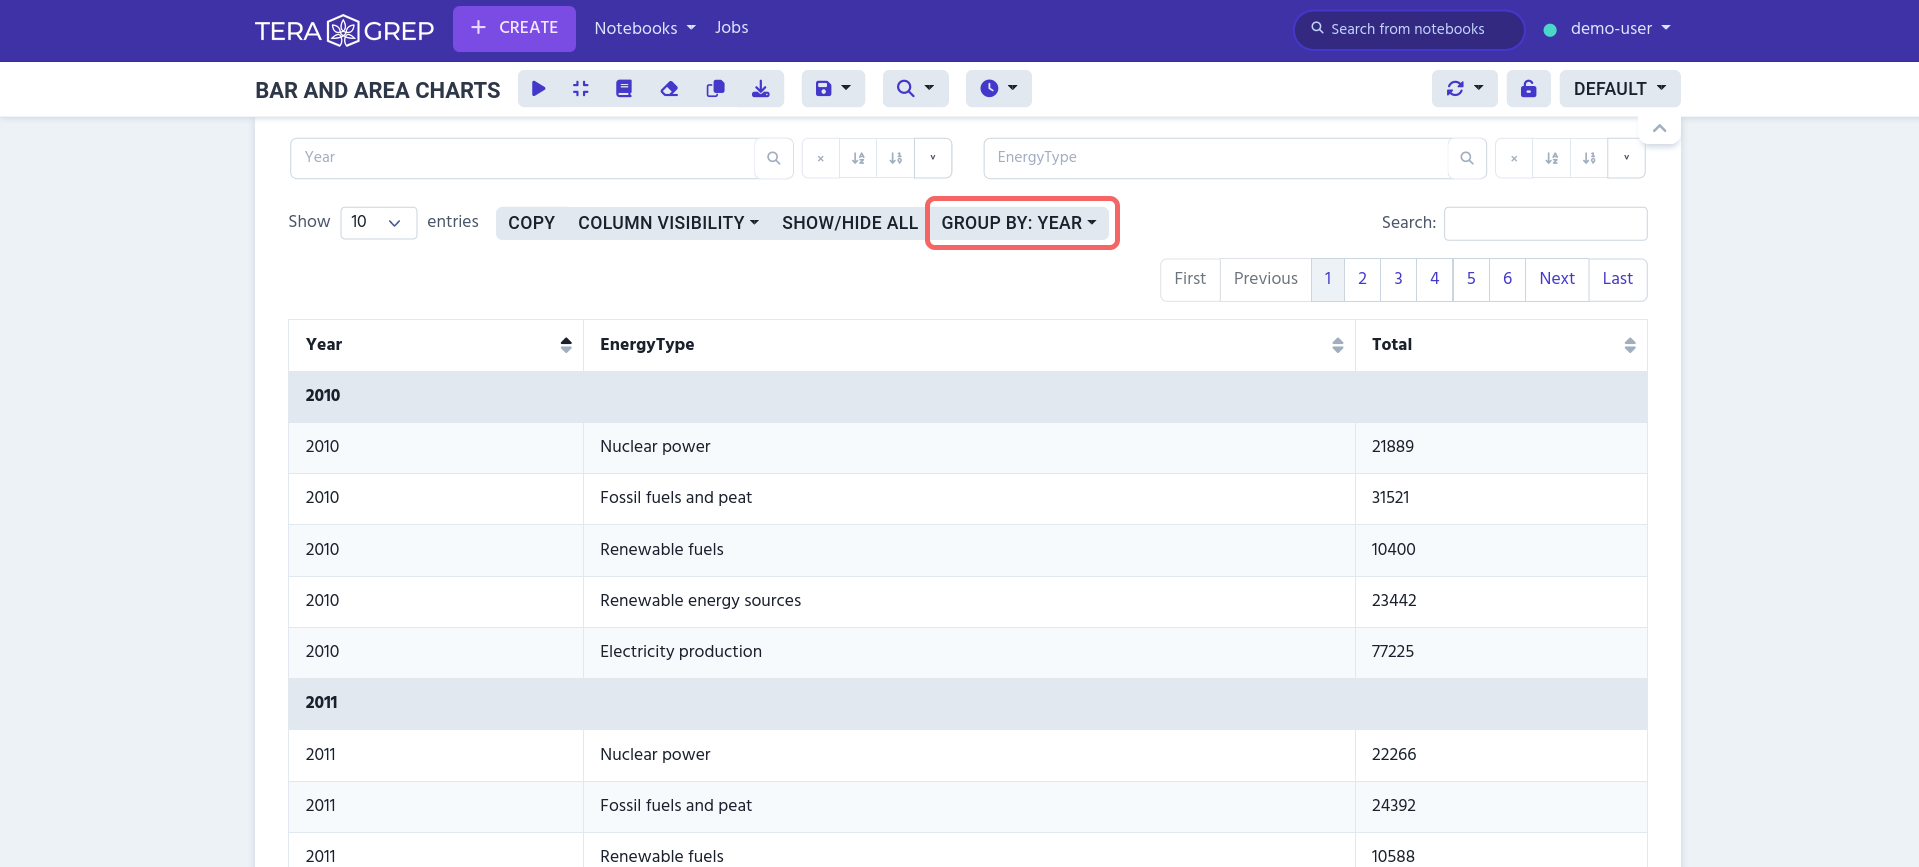
Task: Click the EnergyType filter ascending sort icon
Action: coord(1551,158)
